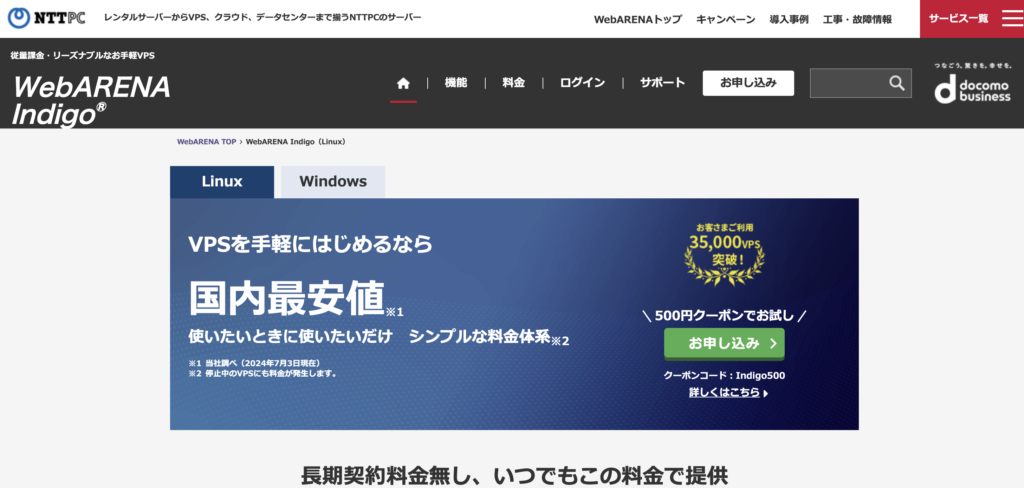Screen dimensions: 1024x488
Task: Click the 500円クーポンでお試し text
Action: coord(724,316)
